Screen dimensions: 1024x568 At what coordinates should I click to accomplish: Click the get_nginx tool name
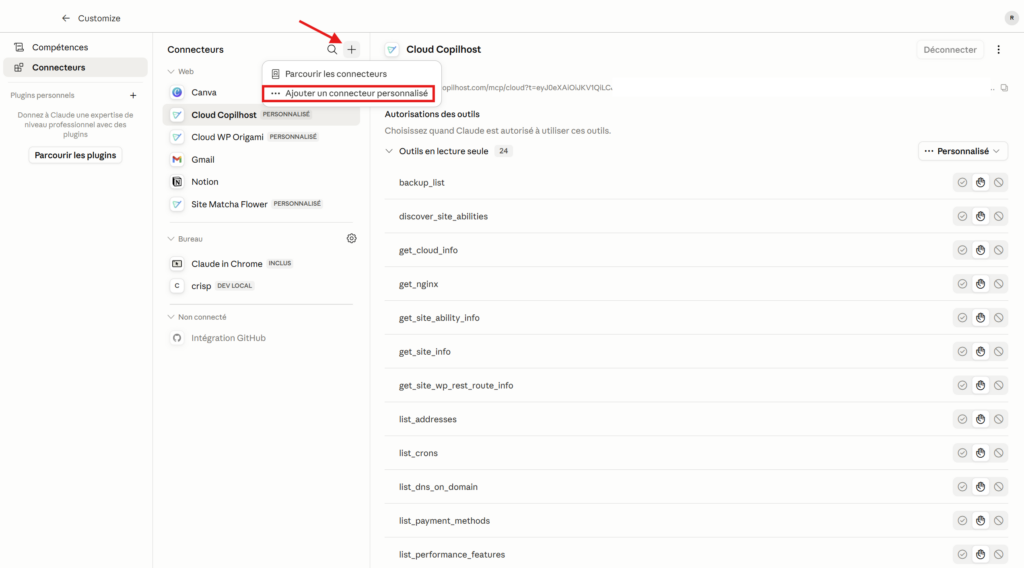pyautogui.click(x=418, y=284)
